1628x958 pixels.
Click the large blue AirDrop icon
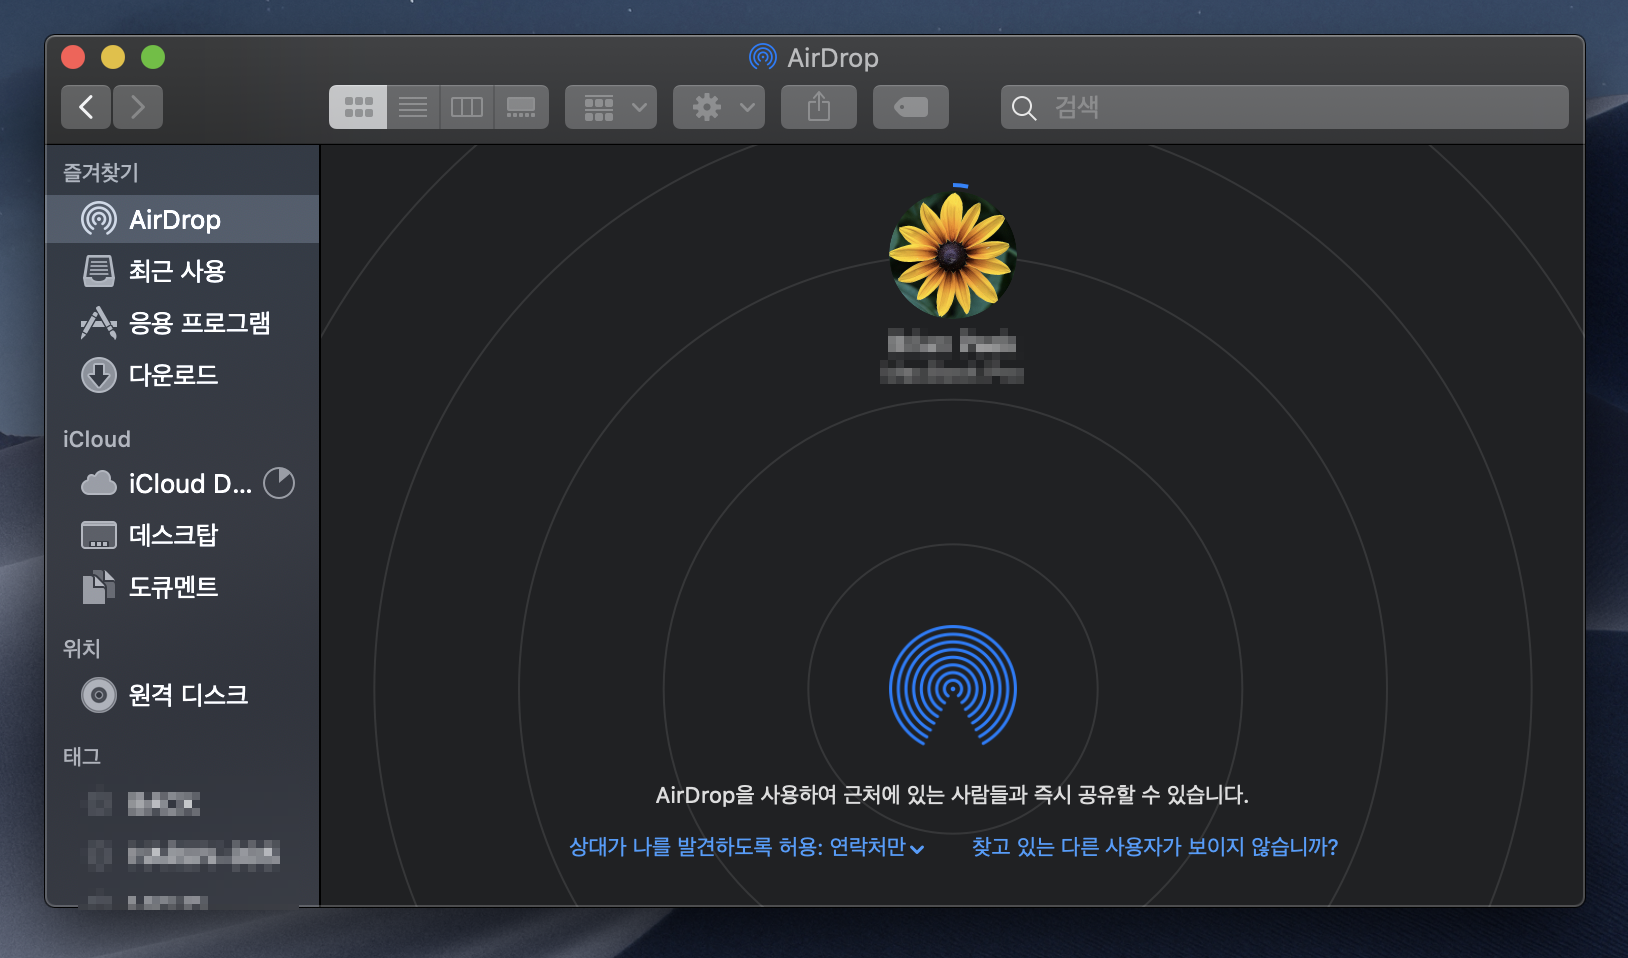pyautogui.click(x=953, y=686)
